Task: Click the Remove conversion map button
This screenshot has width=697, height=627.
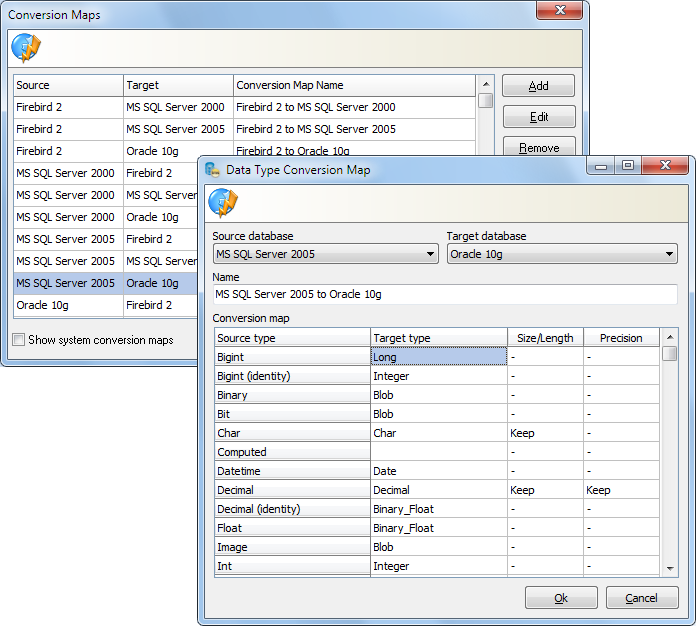Action: point(538,147)
